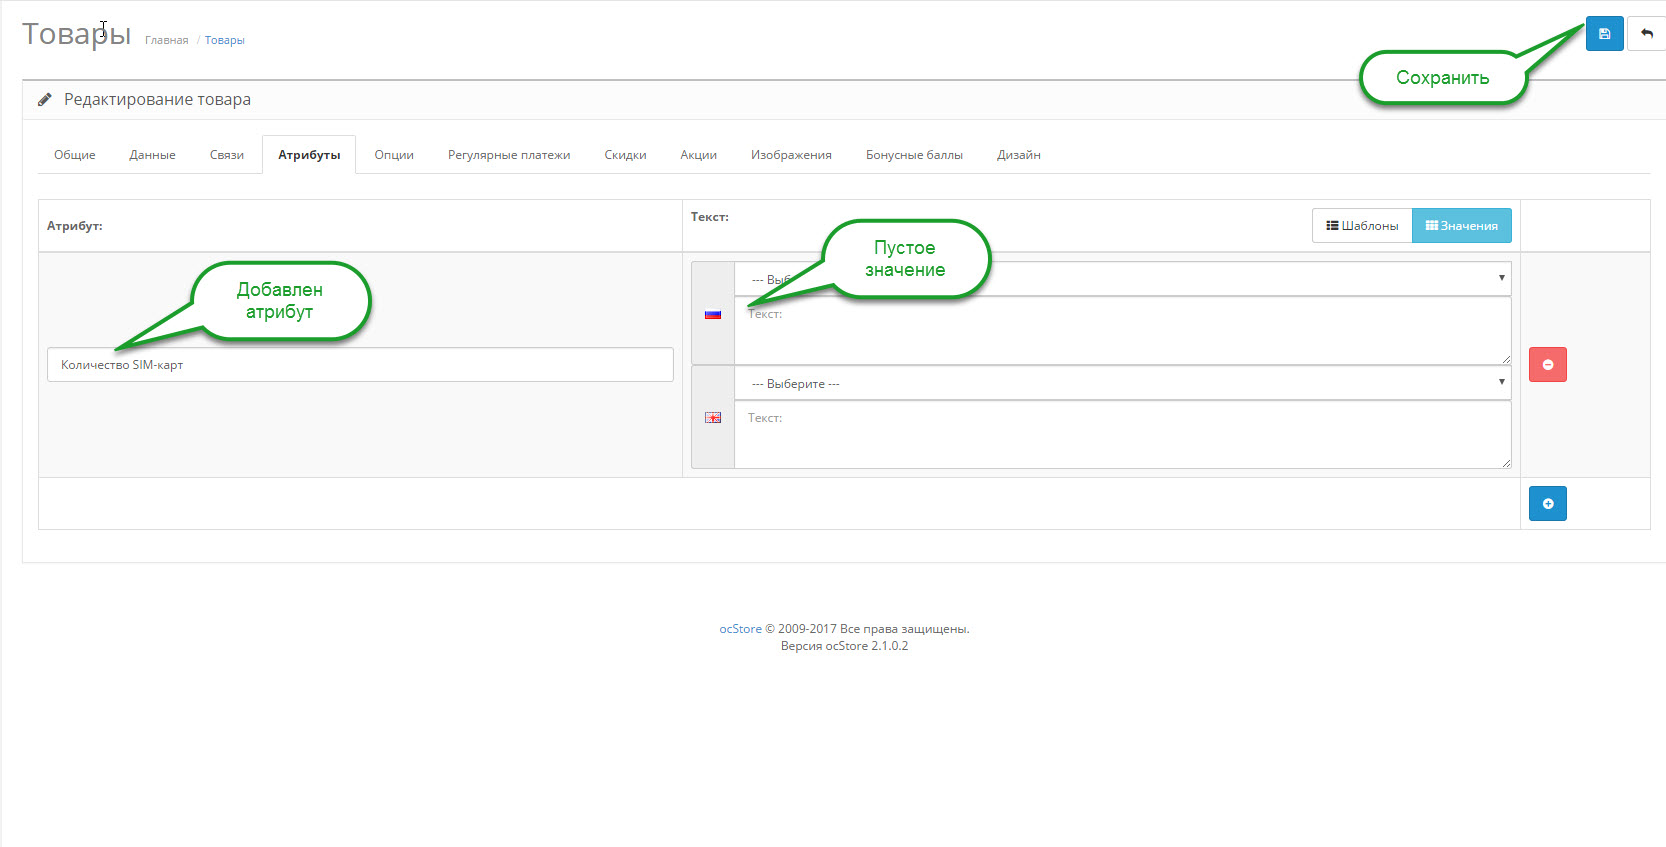The width and height of the screenshot is (1666, 847).
Task: Follow the ocStore footer link
Action: click(740, 629)
